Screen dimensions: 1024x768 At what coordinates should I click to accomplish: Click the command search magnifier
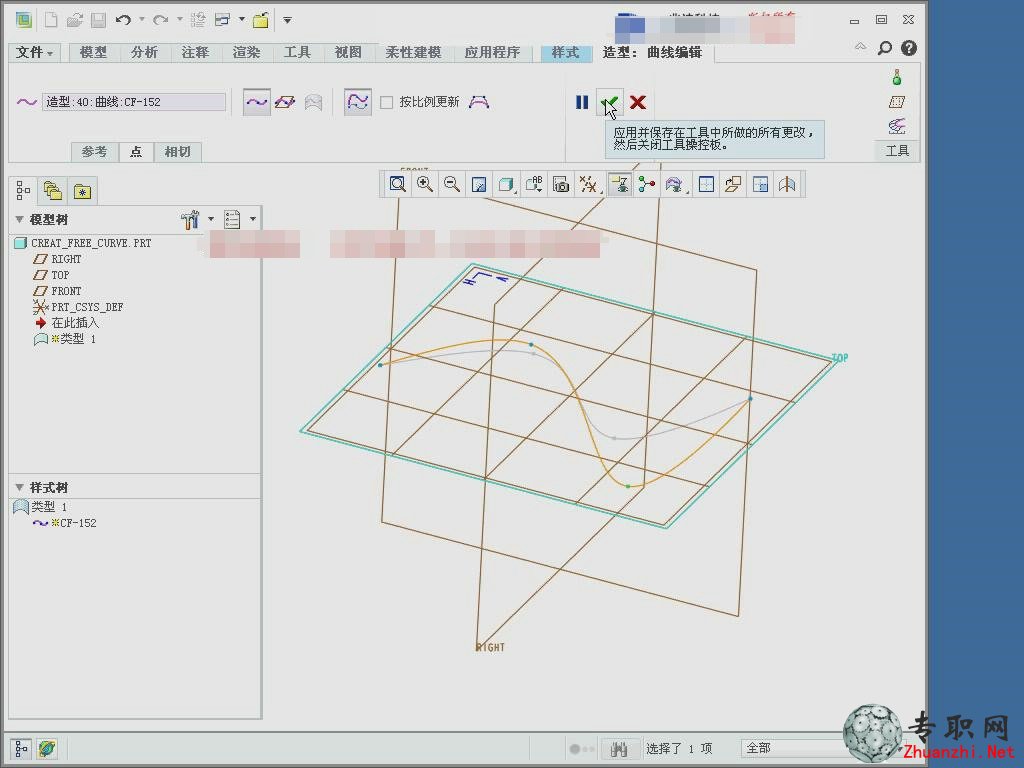click(885, 48)
